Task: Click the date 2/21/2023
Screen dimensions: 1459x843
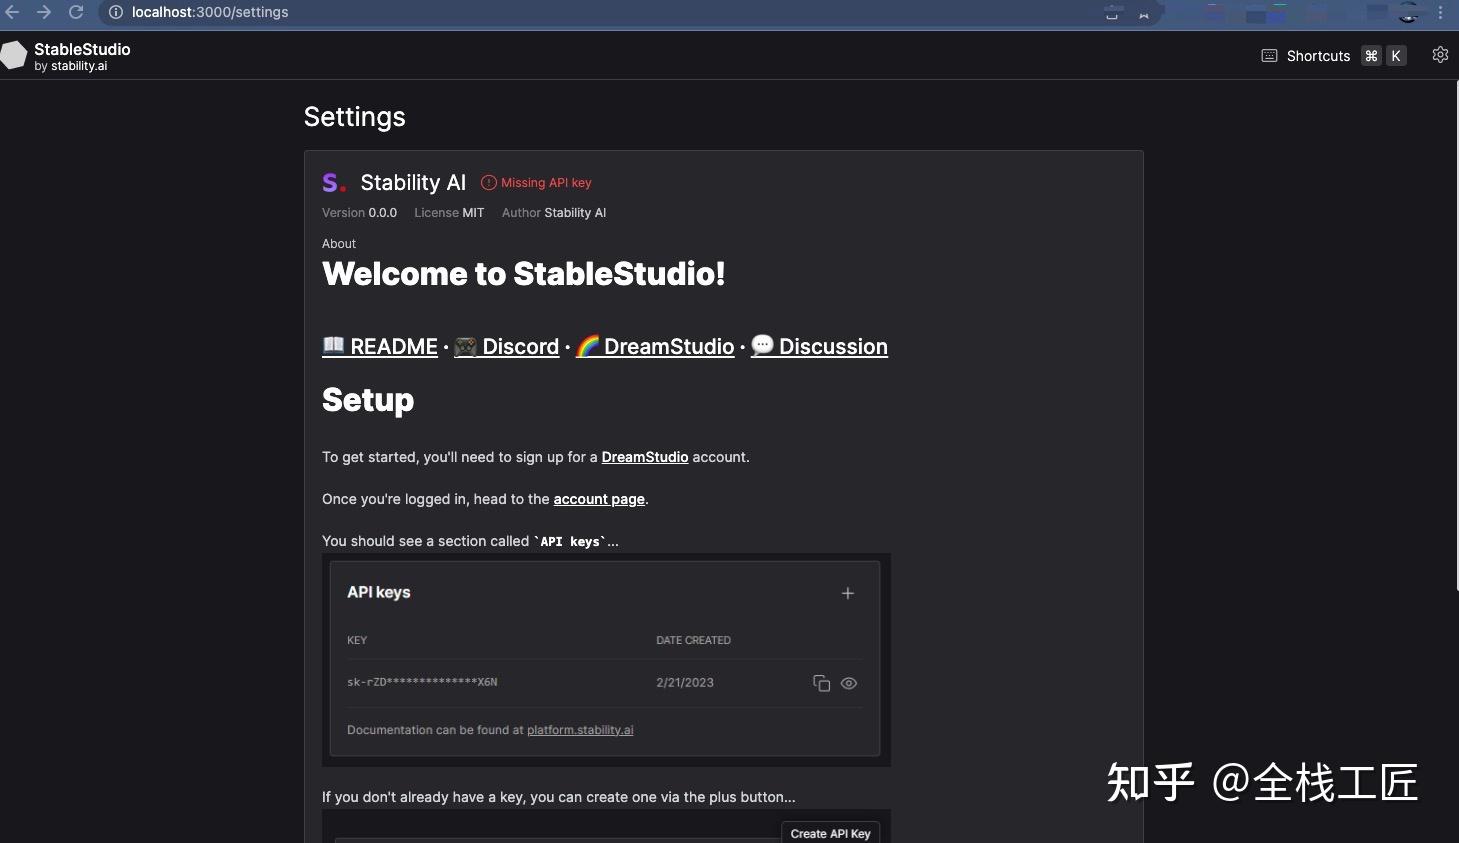Action: [685, 683]
